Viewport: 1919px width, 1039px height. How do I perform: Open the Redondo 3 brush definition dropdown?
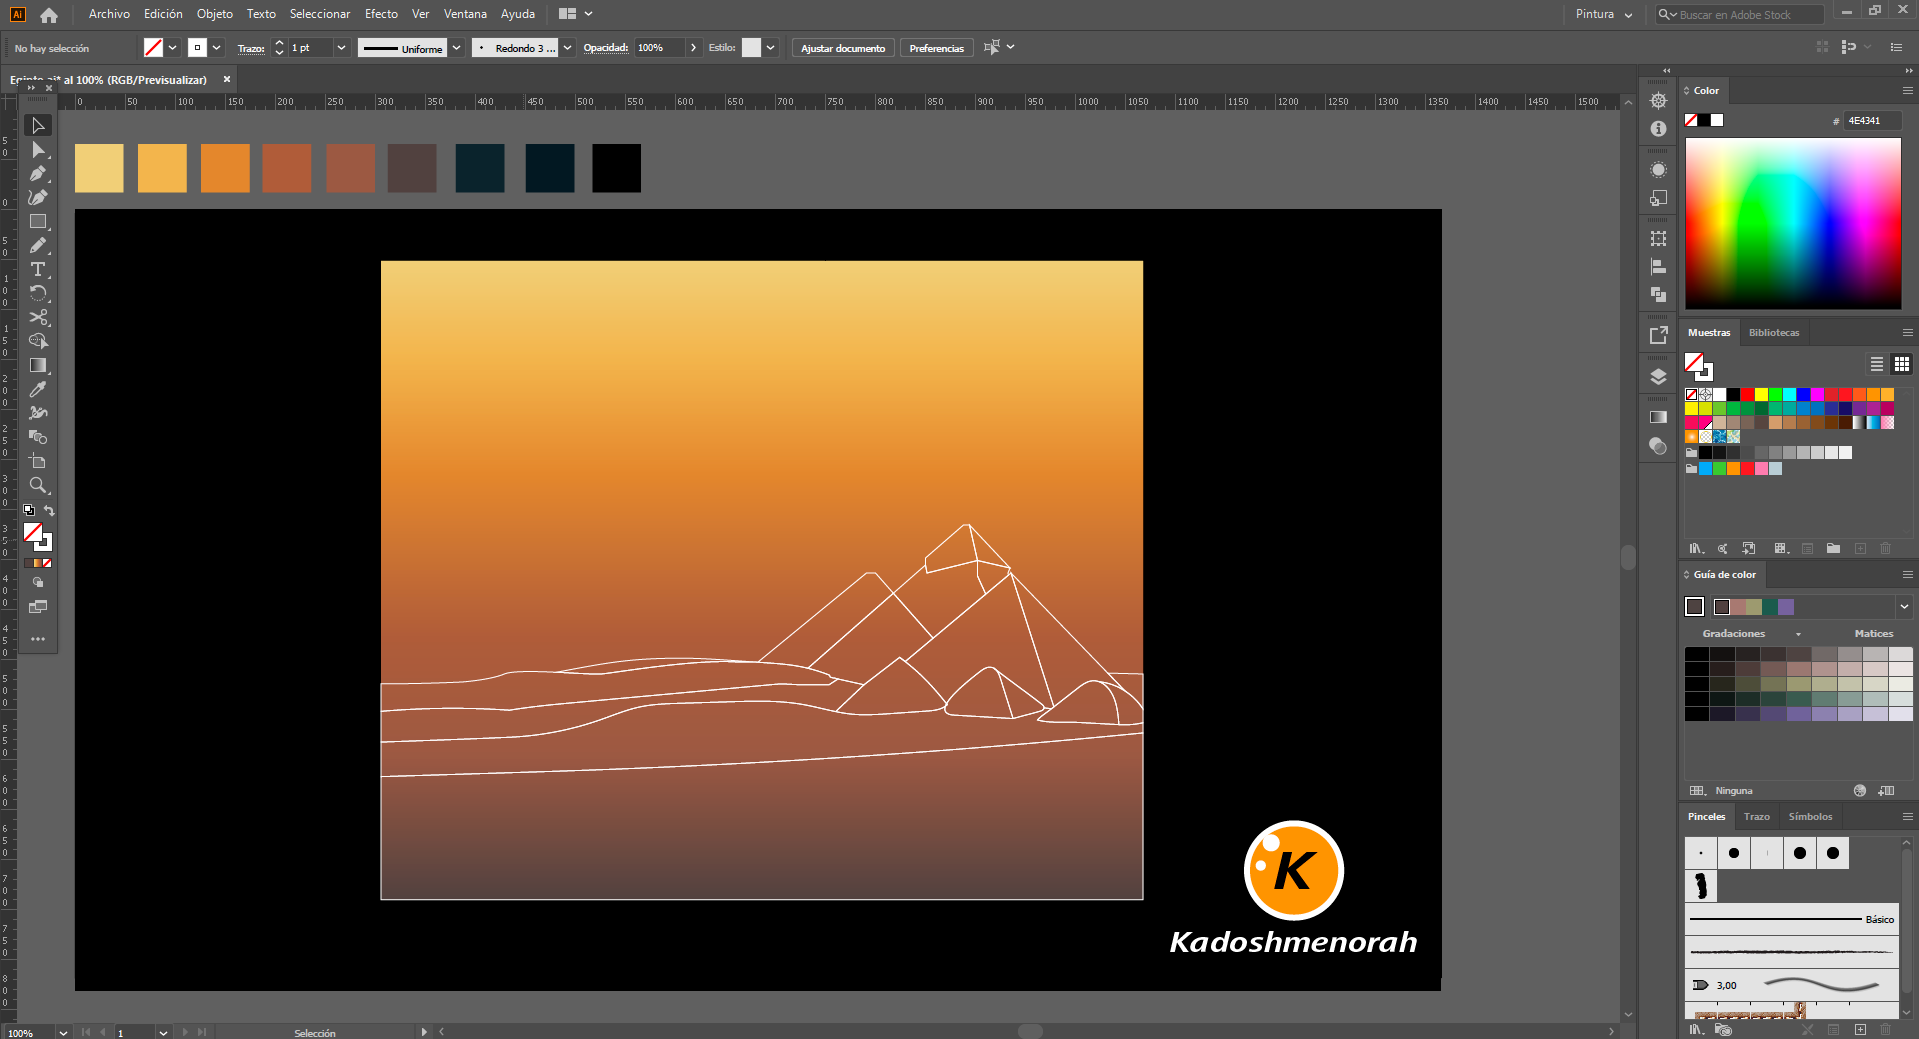point(567,48)
